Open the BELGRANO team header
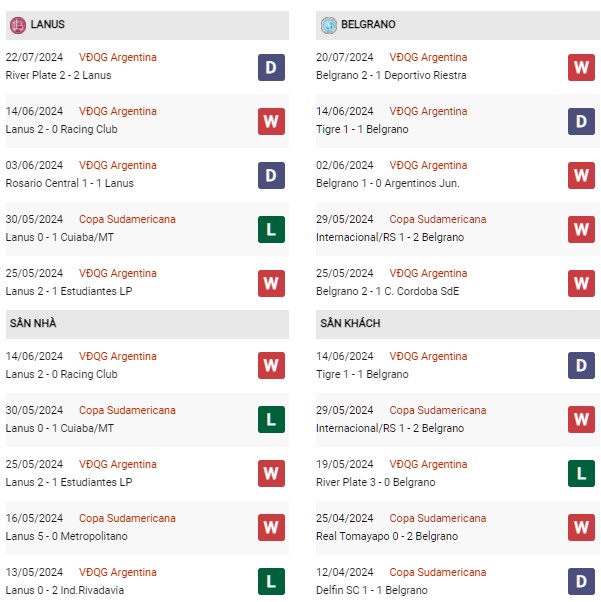 pos(457,25)
